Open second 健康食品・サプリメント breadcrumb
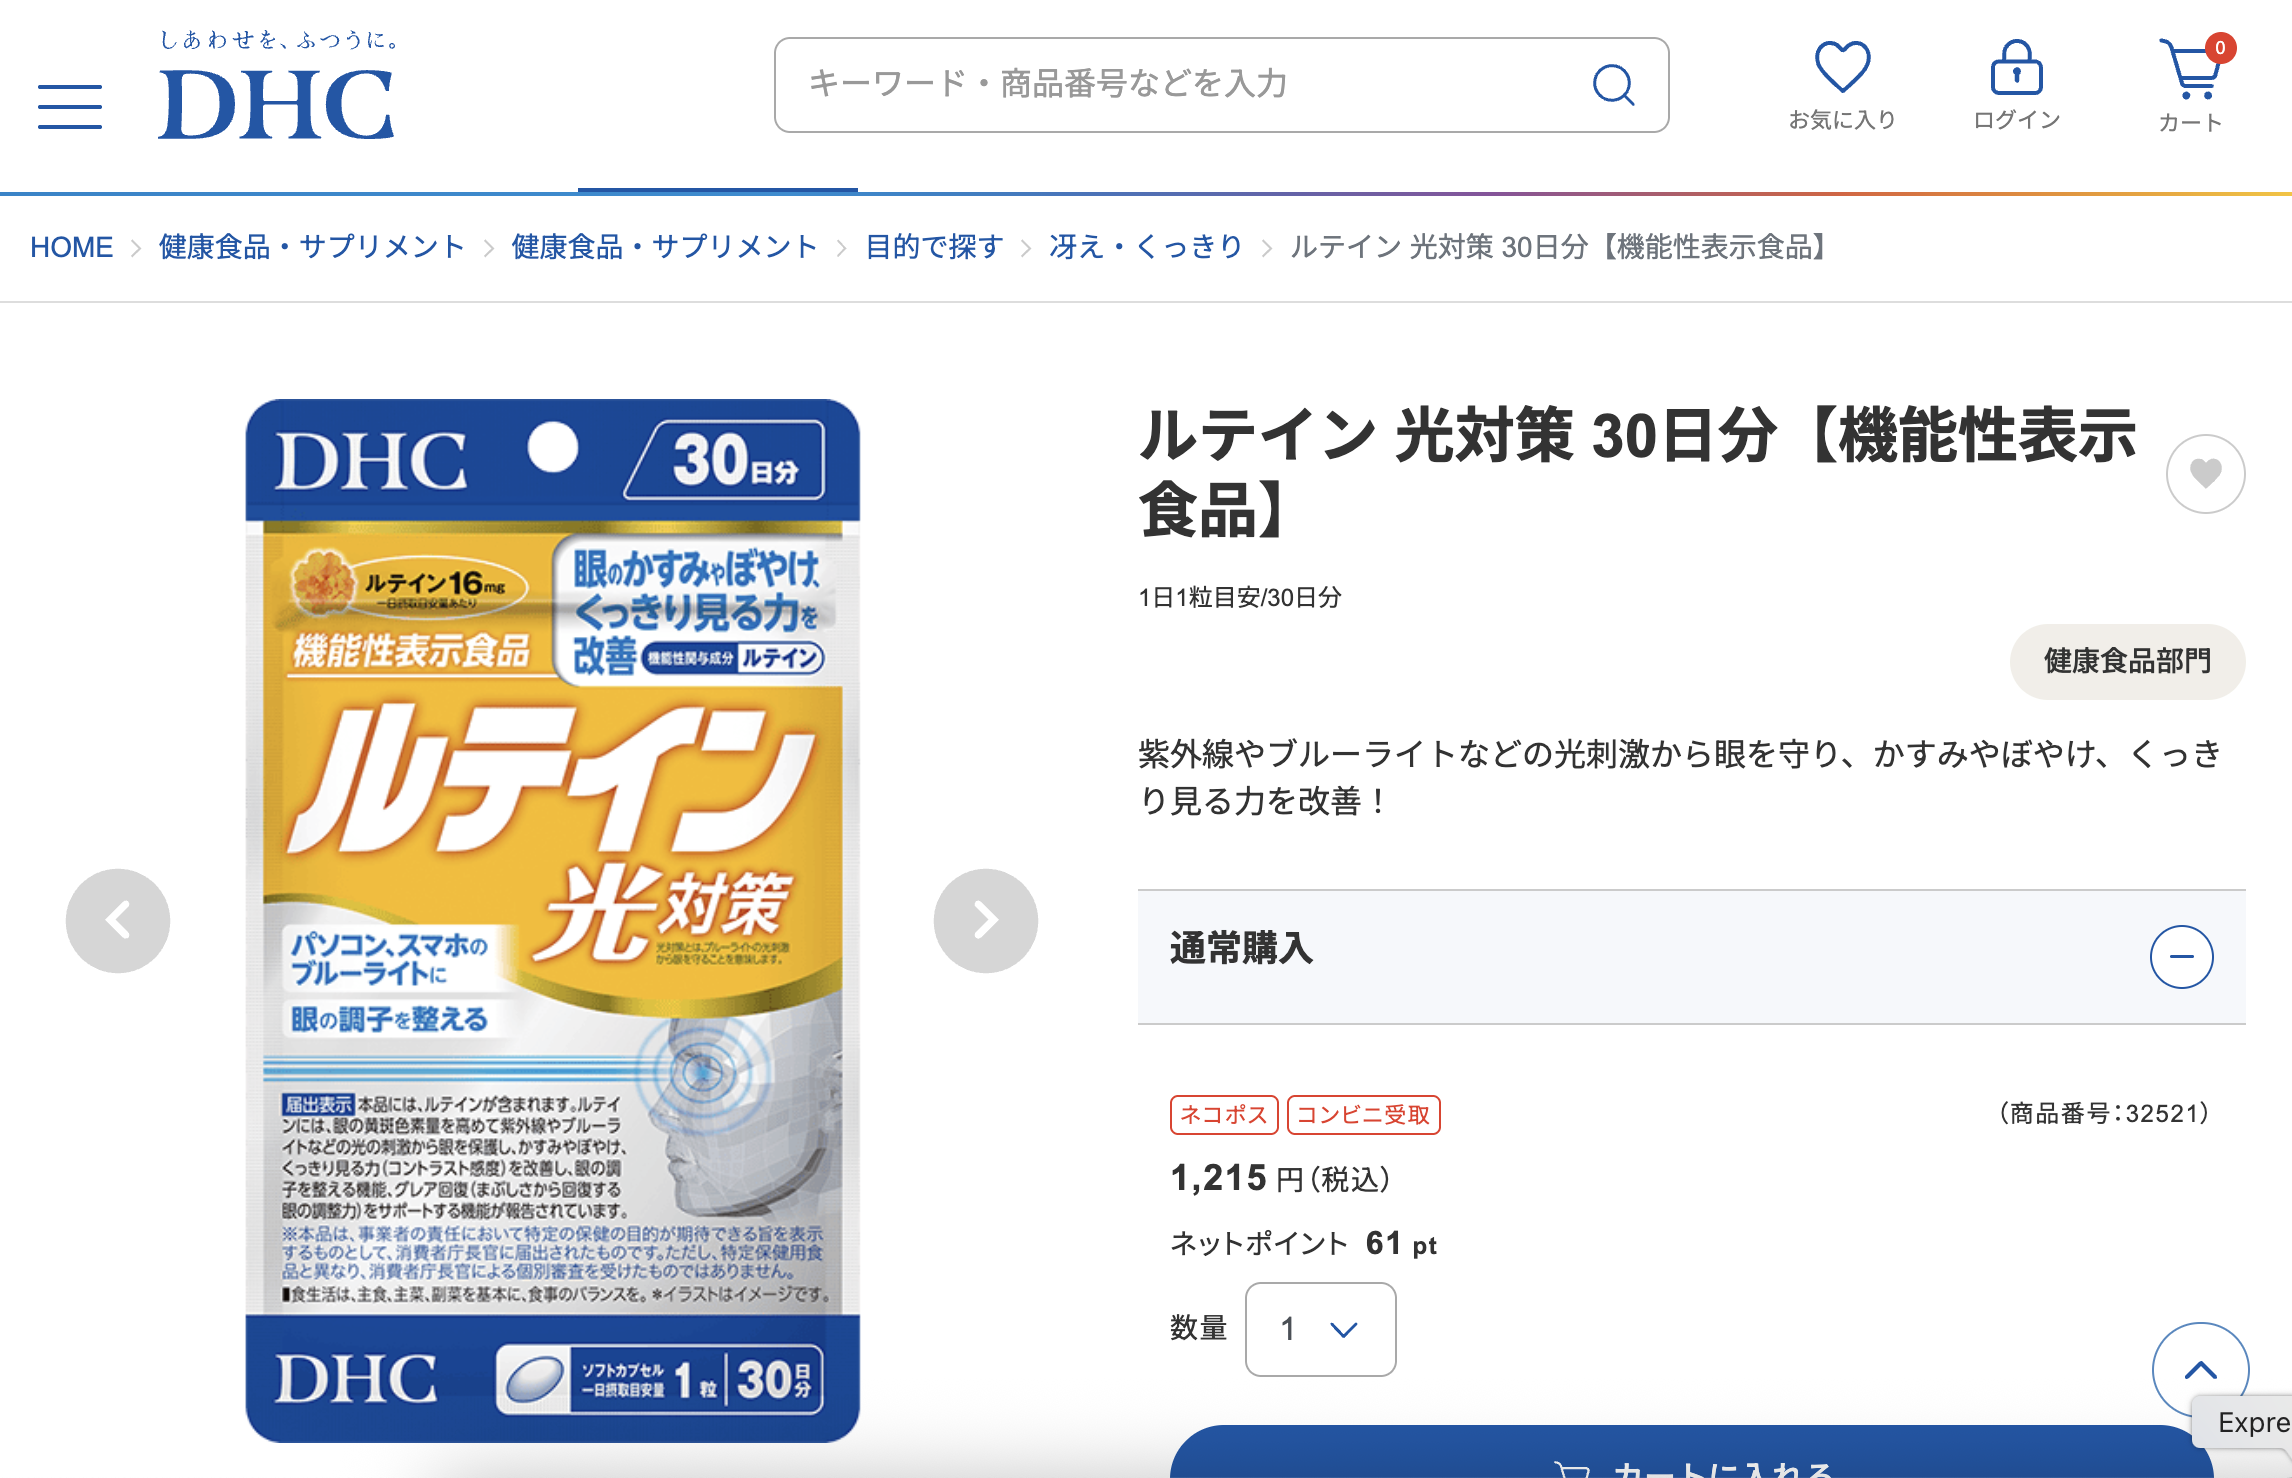 [x=665, y=247]
